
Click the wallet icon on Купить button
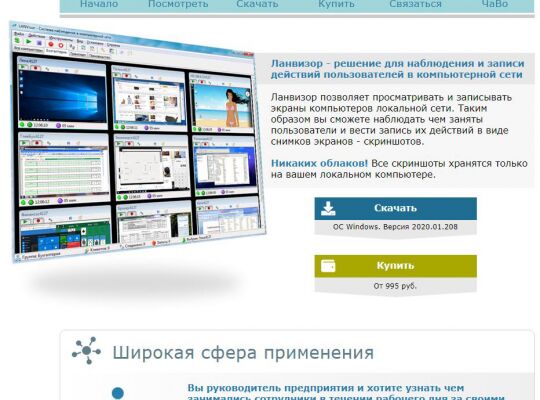328,266
